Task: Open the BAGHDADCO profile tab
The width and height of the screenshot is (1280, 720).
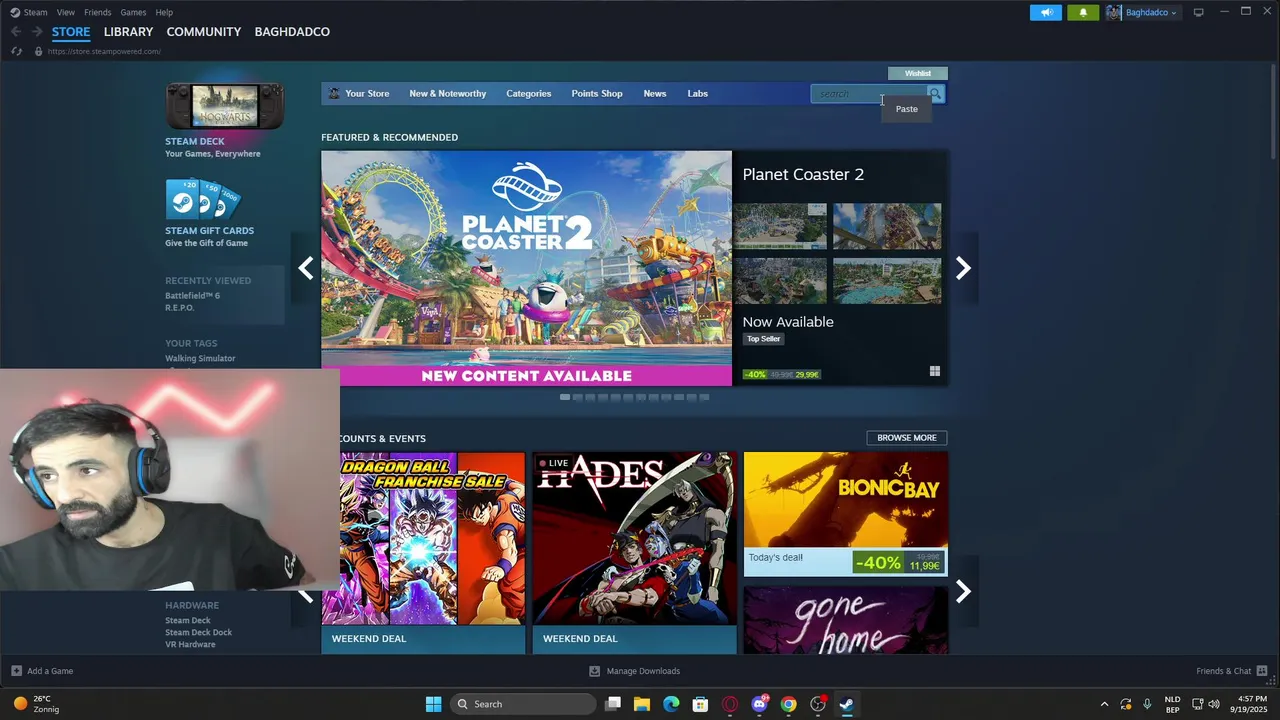Action: pos(292,32)
